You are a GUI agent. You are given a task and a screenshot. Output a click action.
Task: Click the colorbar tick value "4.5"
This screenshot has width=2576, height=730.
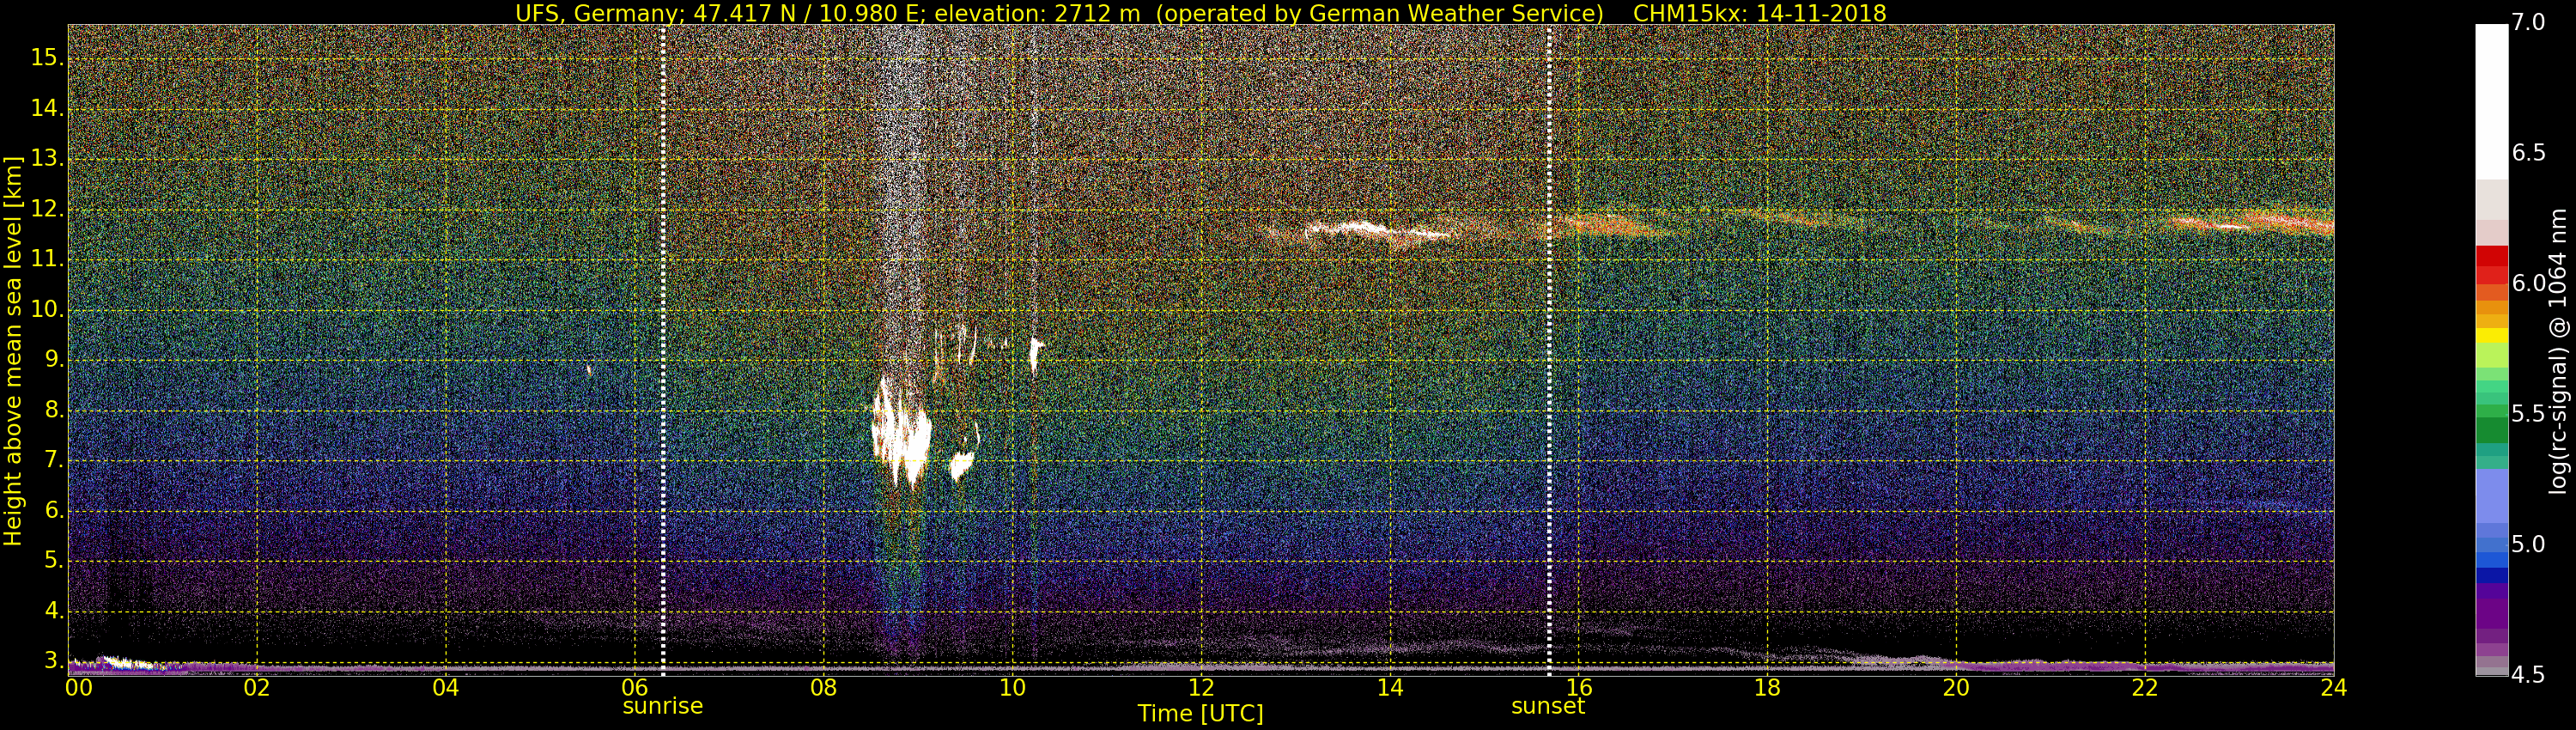click(x=2528, y=674)
